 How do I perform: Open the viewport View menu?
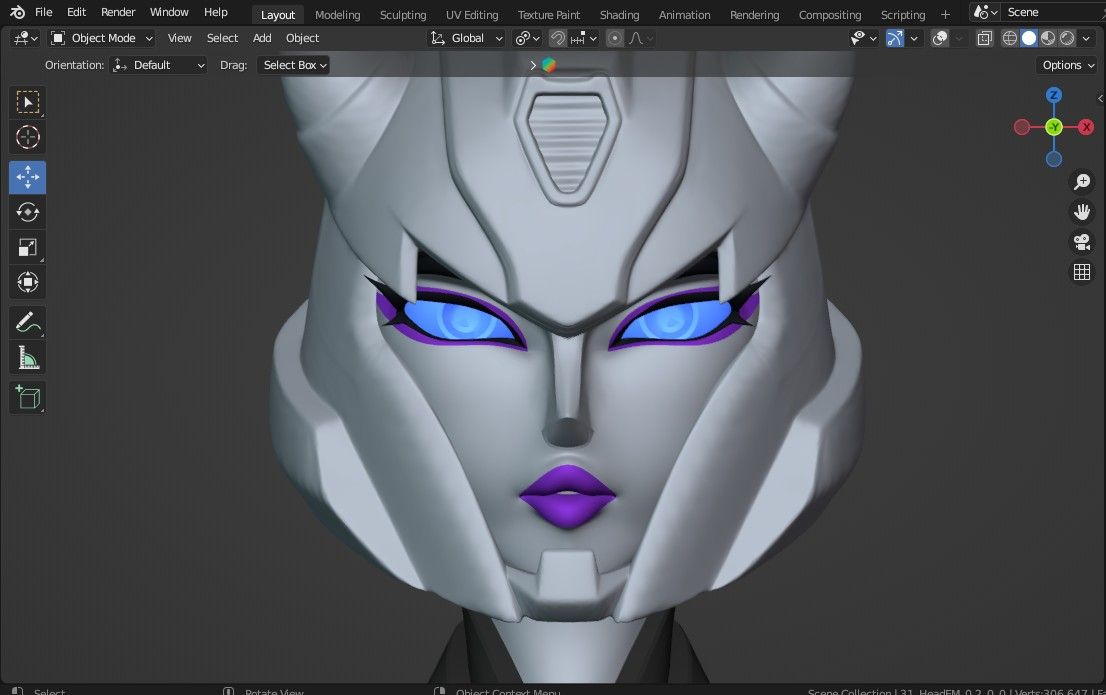pos(179,38)
